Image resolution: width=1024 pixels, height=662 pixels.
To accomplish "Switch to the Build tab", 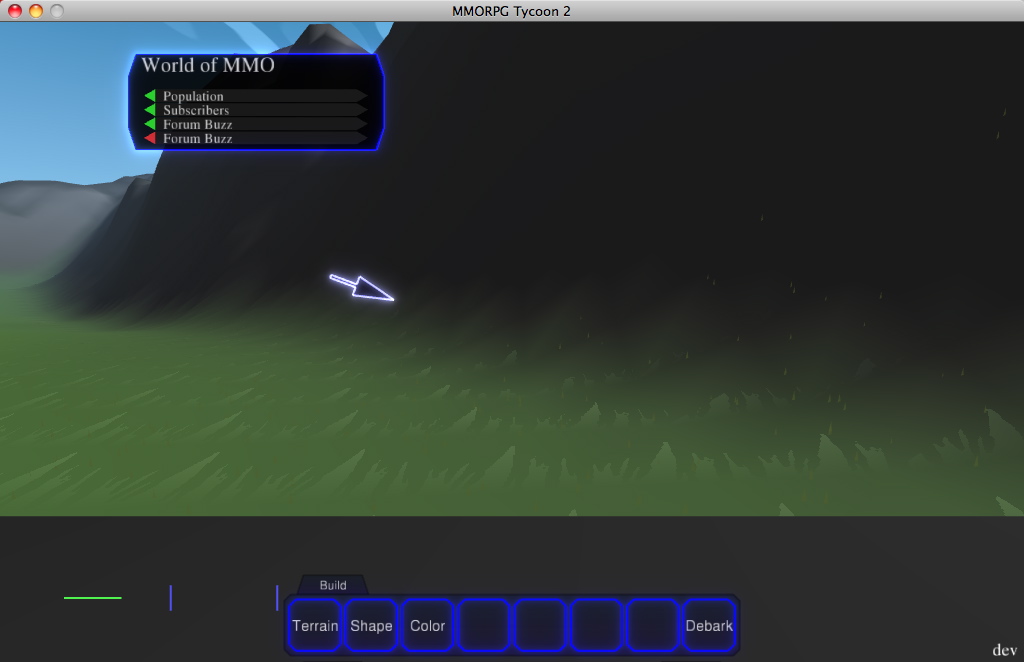I will (x=333, y=585).
